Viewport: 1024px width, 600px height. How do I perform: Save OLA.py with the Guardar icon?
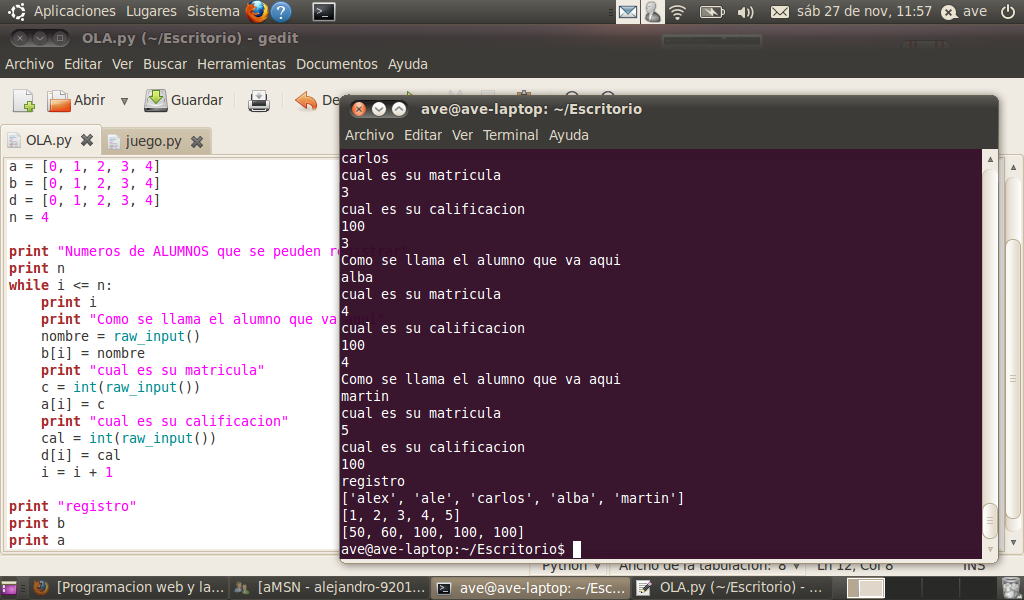click(x=156, y=100)
